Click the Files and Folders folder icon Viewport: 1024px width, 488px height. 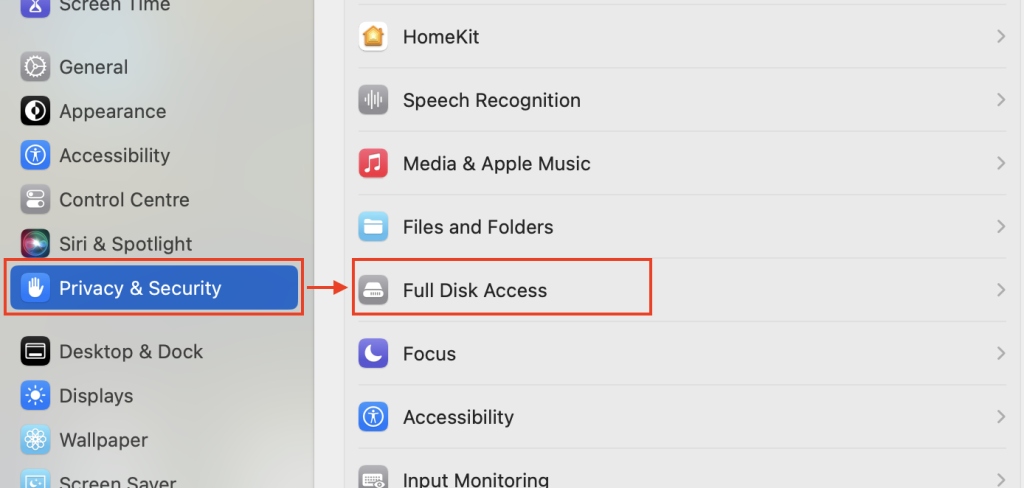[x=373, y=227]
